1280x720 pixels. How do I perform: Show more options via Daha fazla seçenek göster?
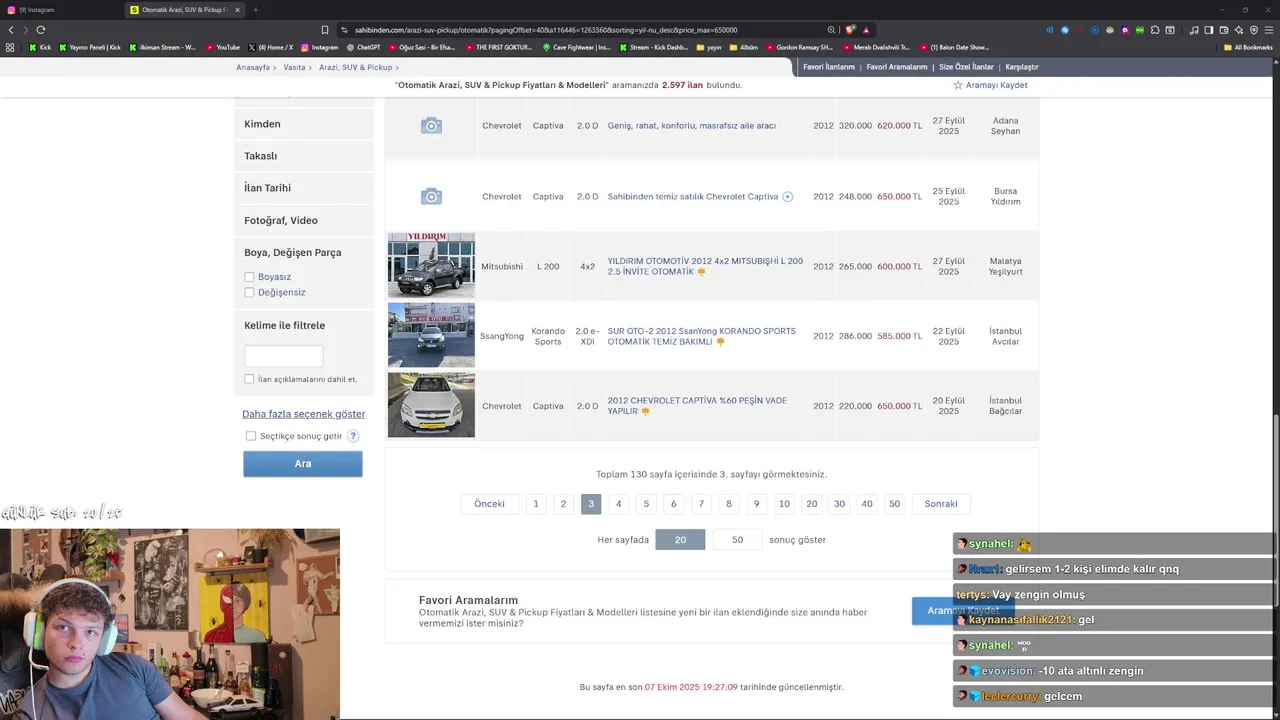point(303,414)
